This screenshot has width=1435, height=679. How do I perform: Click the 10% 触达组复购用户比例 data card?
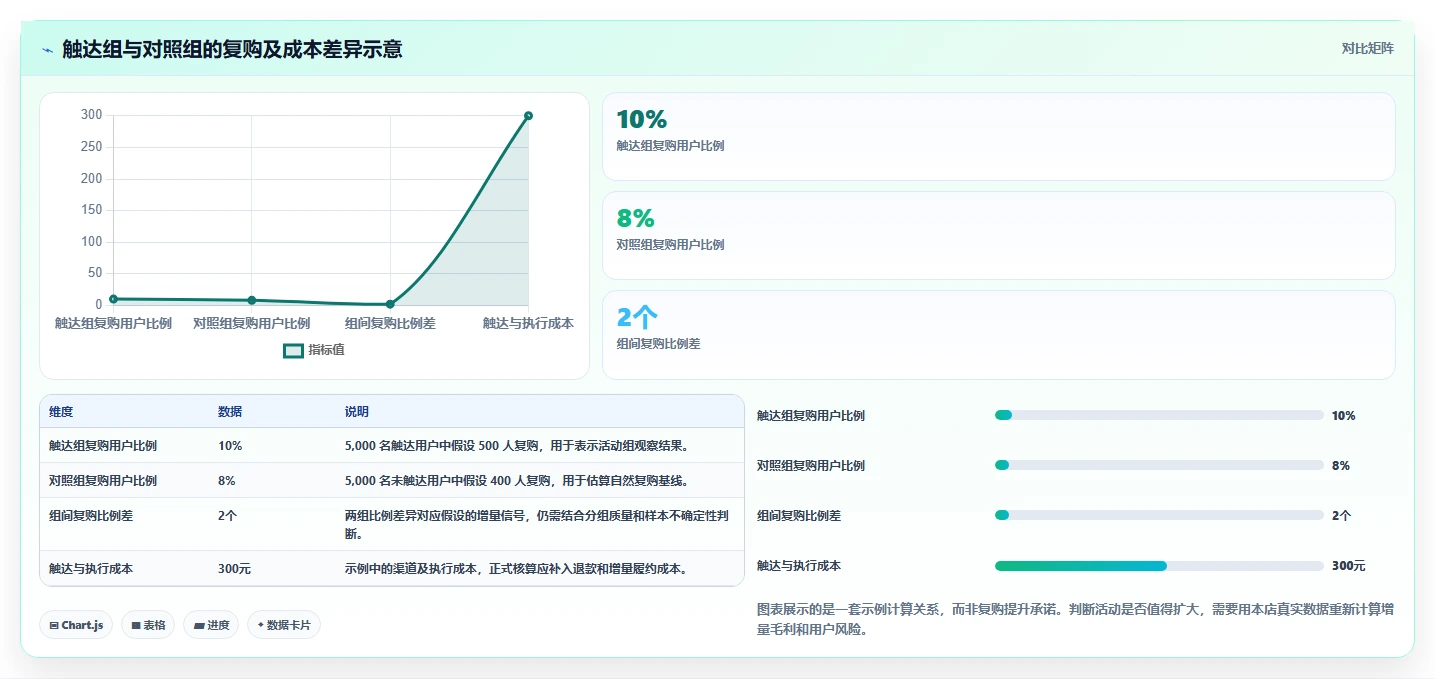pos(998,136)
